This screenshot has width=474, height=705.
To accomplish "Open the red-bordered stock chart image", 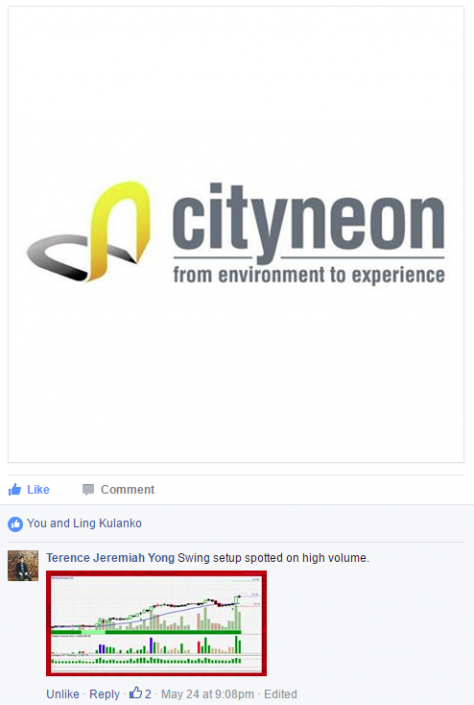I will (x=156, y=623).
